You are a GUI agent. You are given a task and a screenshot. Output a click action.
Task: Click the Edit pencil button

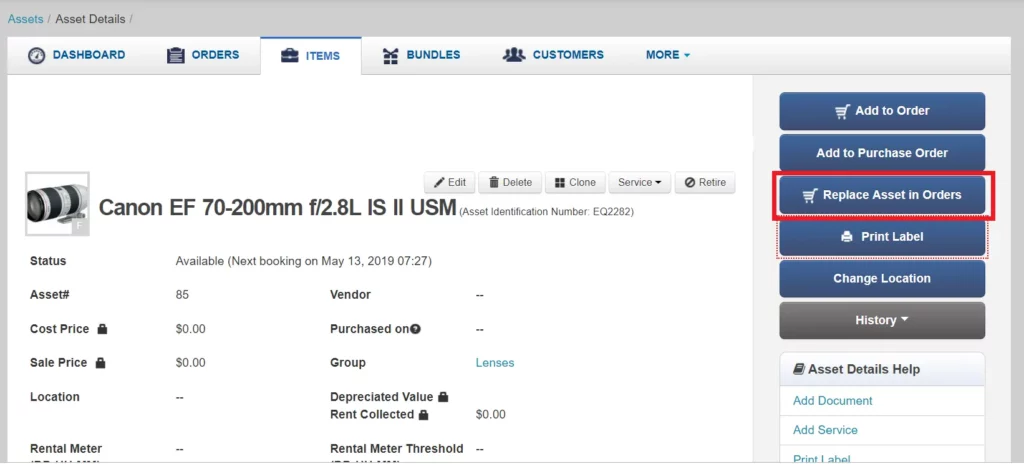[x=449, y=183]
